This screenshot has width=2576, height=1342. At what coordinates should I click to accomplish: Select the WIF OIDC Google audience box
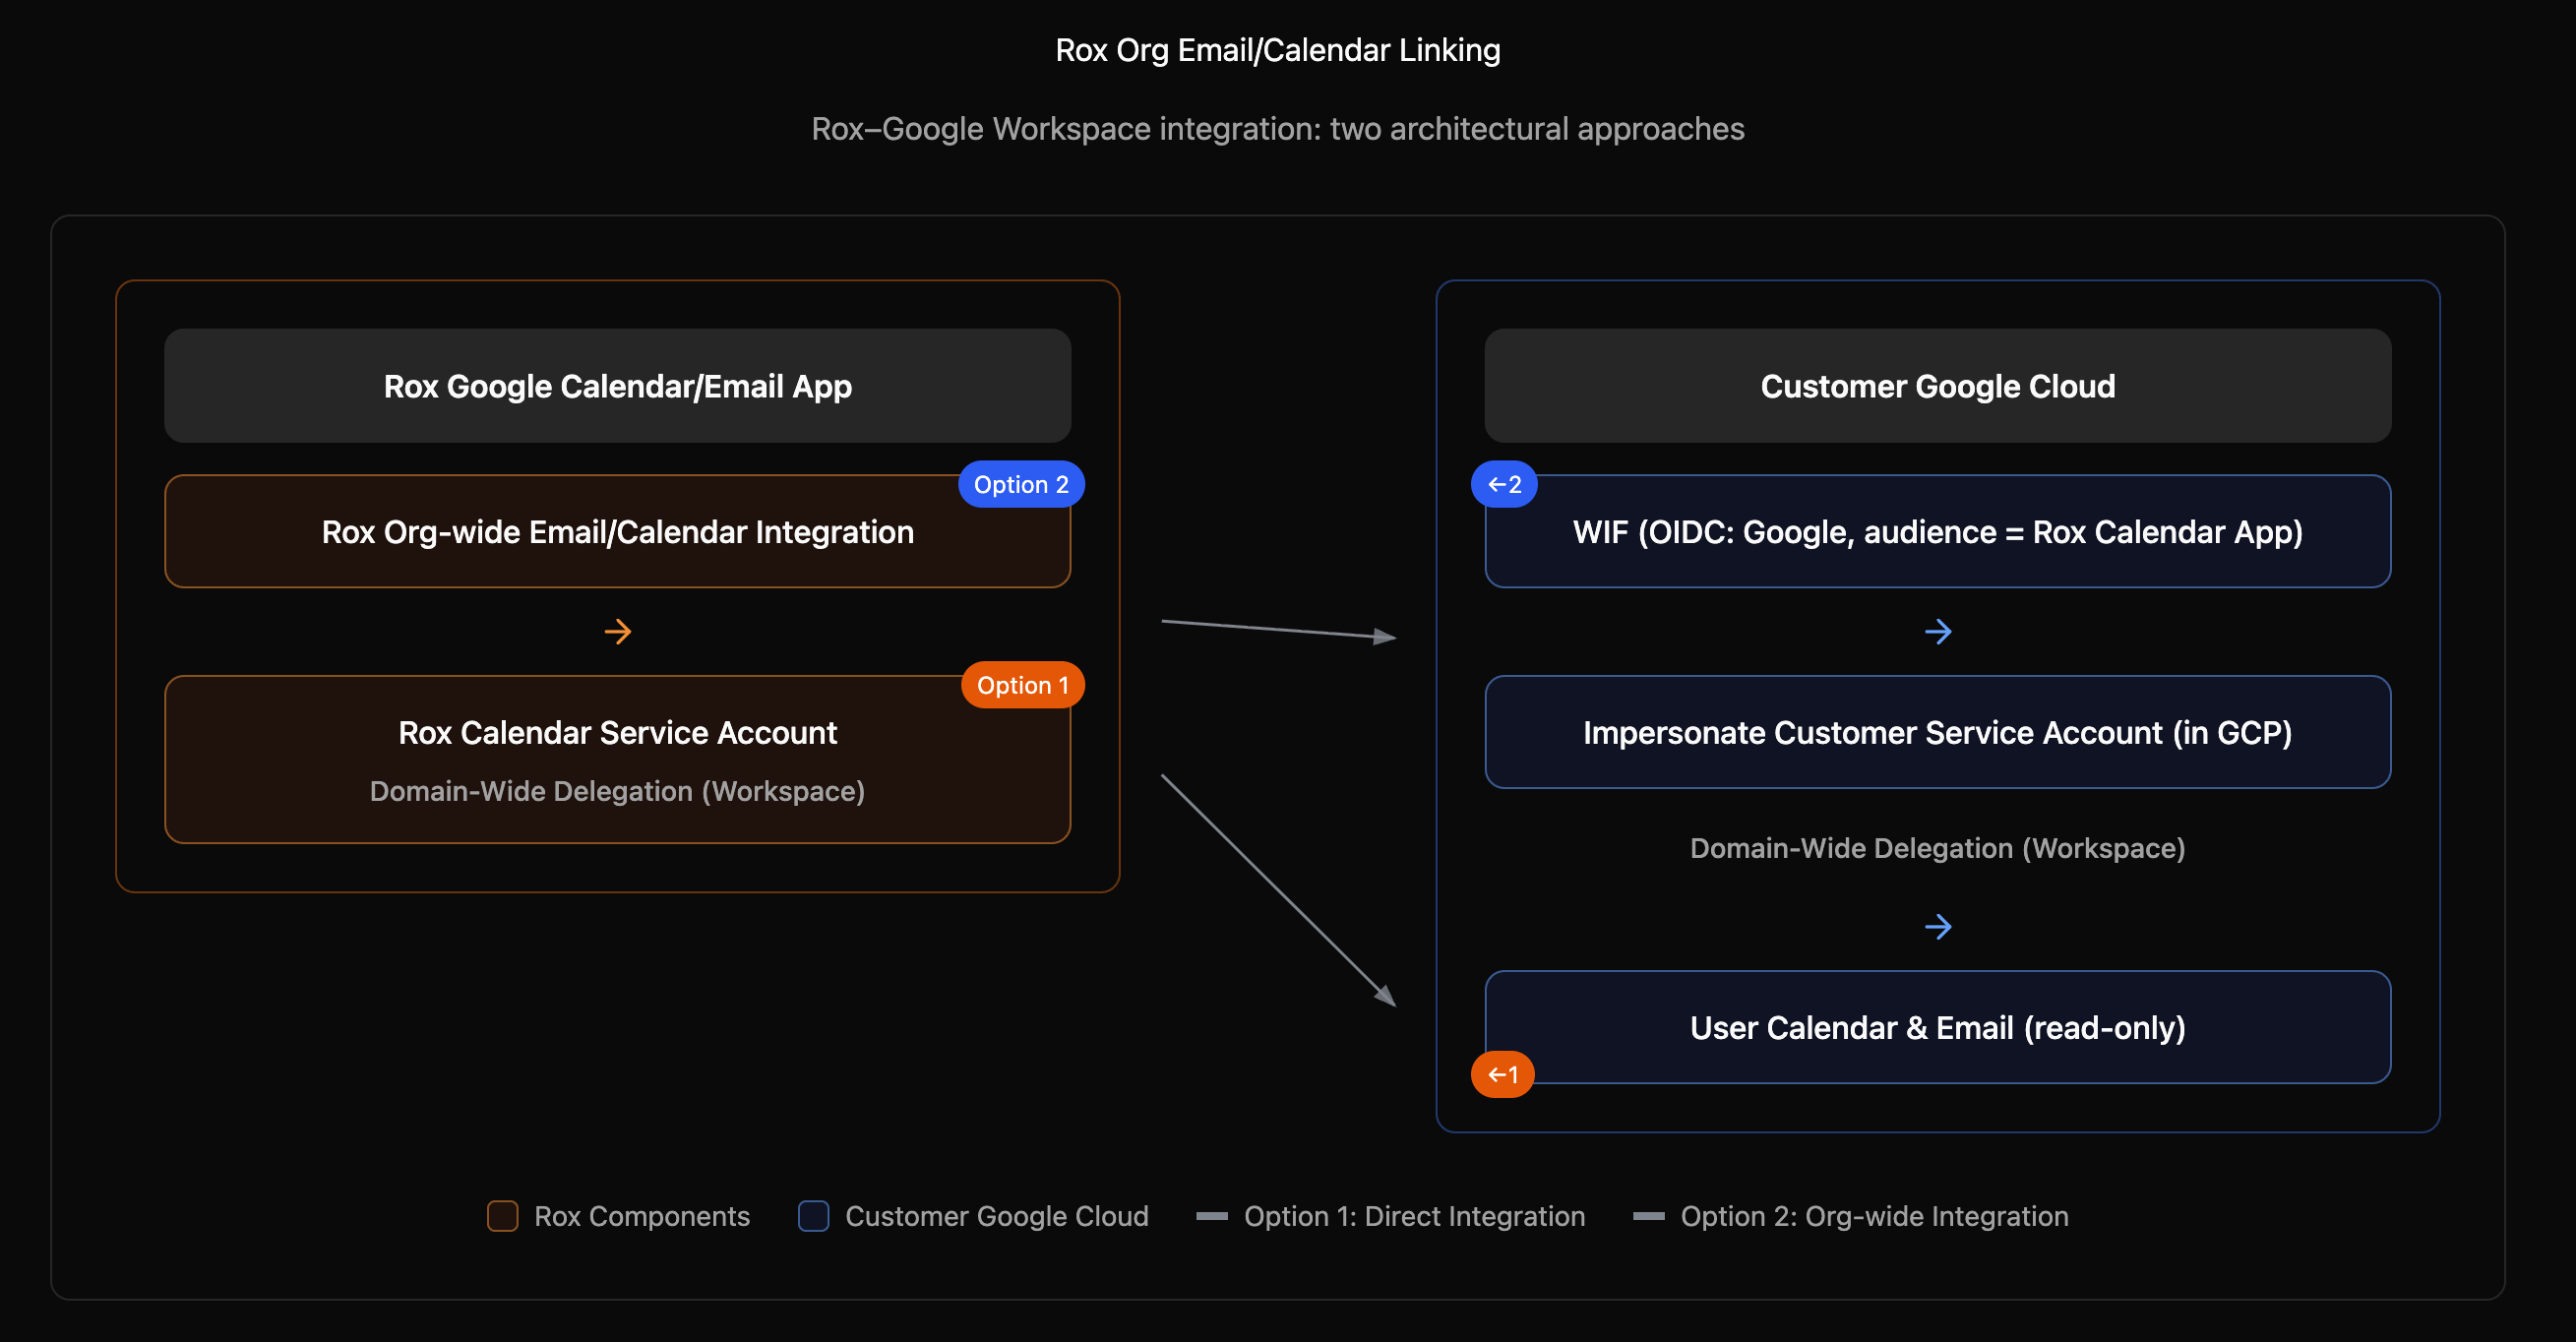pyautogui.click(x=1937, y=532)
